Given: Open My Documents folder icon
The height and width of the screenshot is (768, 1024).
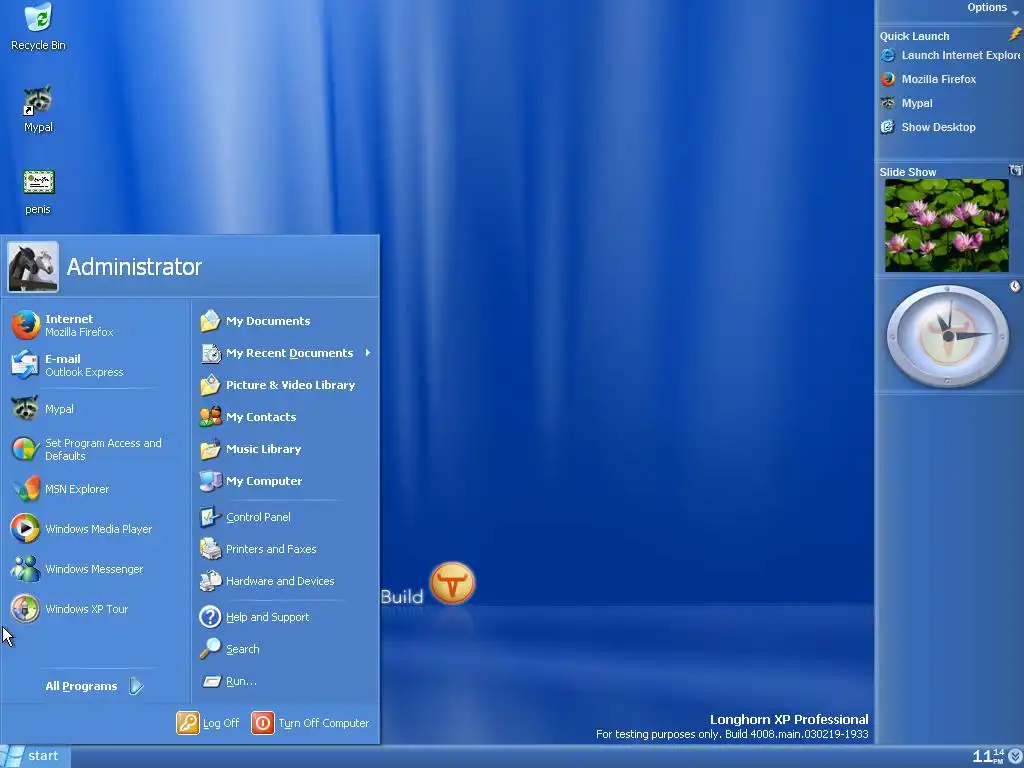Looking at the screenshot, I should [x=210, y=321].
